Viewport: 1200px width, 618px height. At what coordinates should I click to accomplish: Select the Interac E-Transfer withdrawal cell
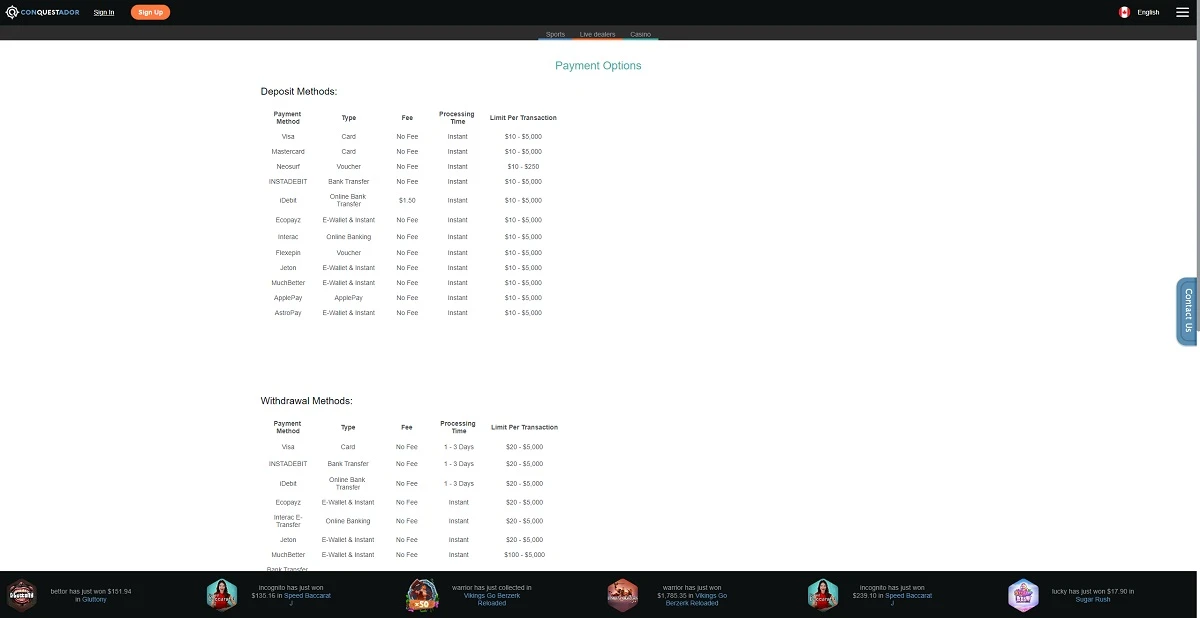point(288,520)
